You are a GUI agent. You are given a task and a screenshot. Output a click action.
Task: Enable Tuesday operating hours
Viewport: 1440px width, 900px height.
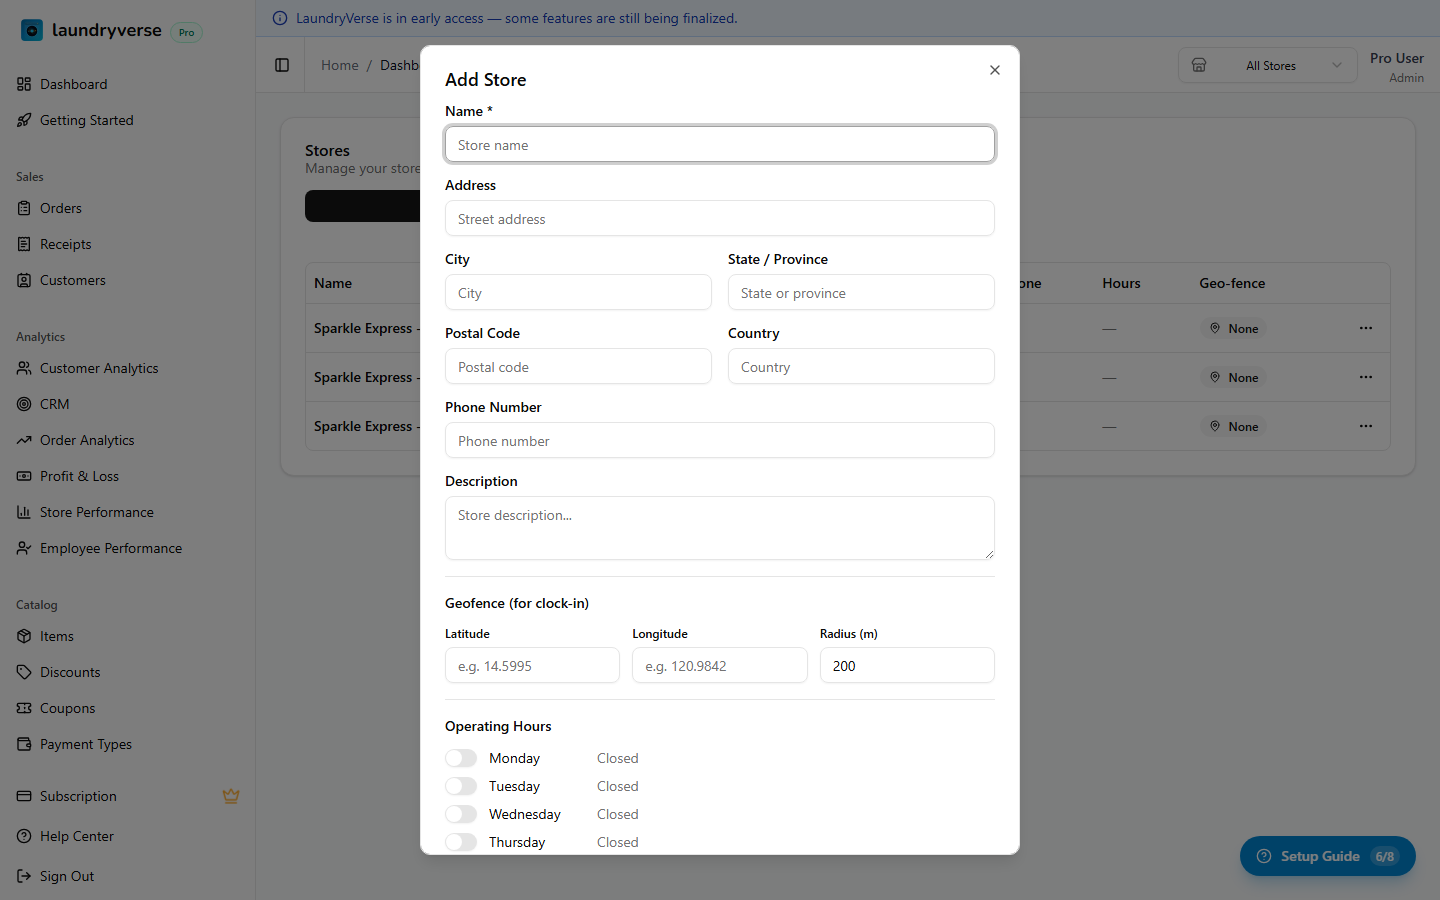click(x=461, y=786)
